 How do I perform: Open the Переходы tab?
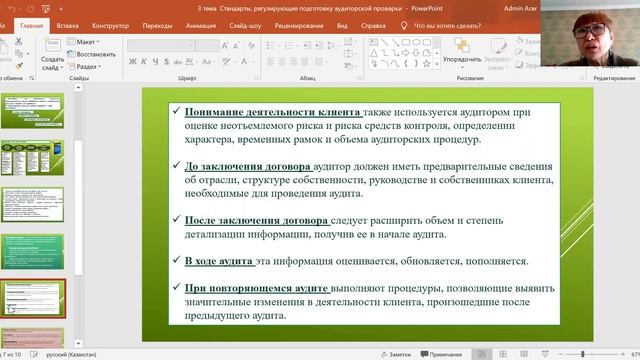tap(157, 26)
